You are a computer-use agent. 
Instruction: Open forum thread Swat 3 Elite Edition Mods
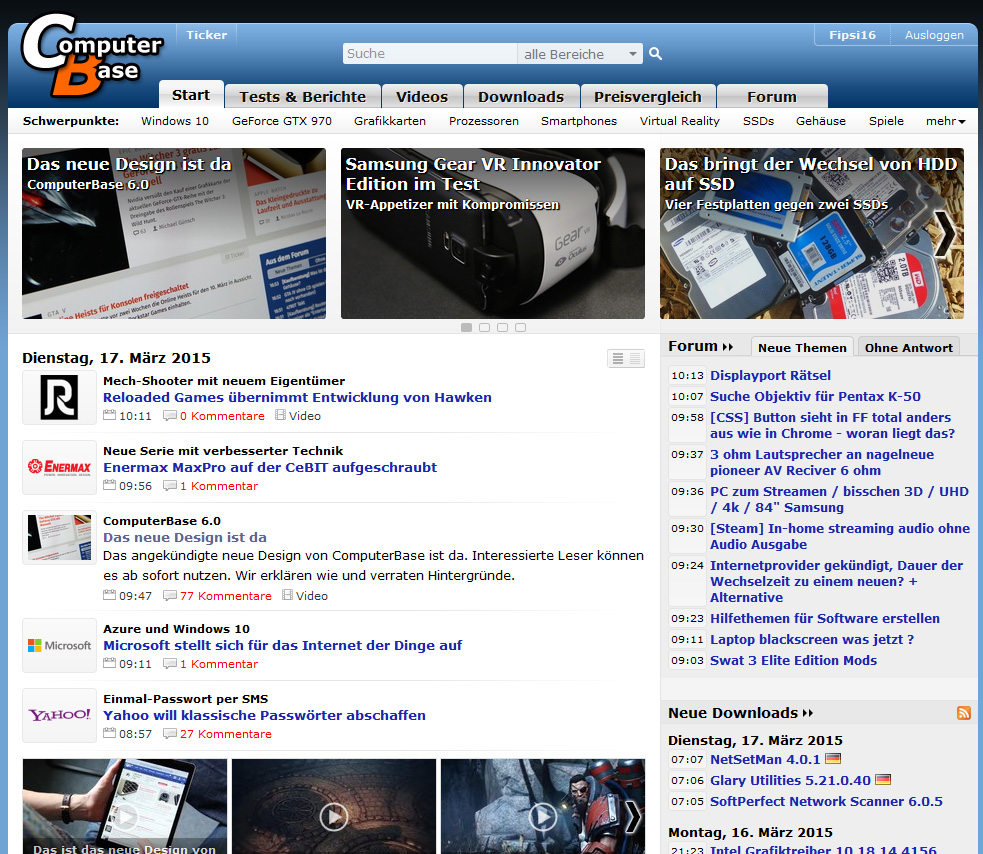tap(793, 661)
